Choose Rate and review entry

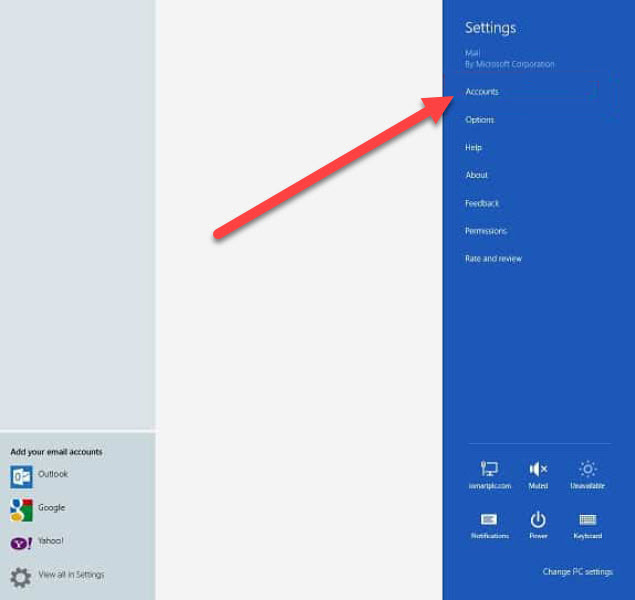(x=493, y=259)
